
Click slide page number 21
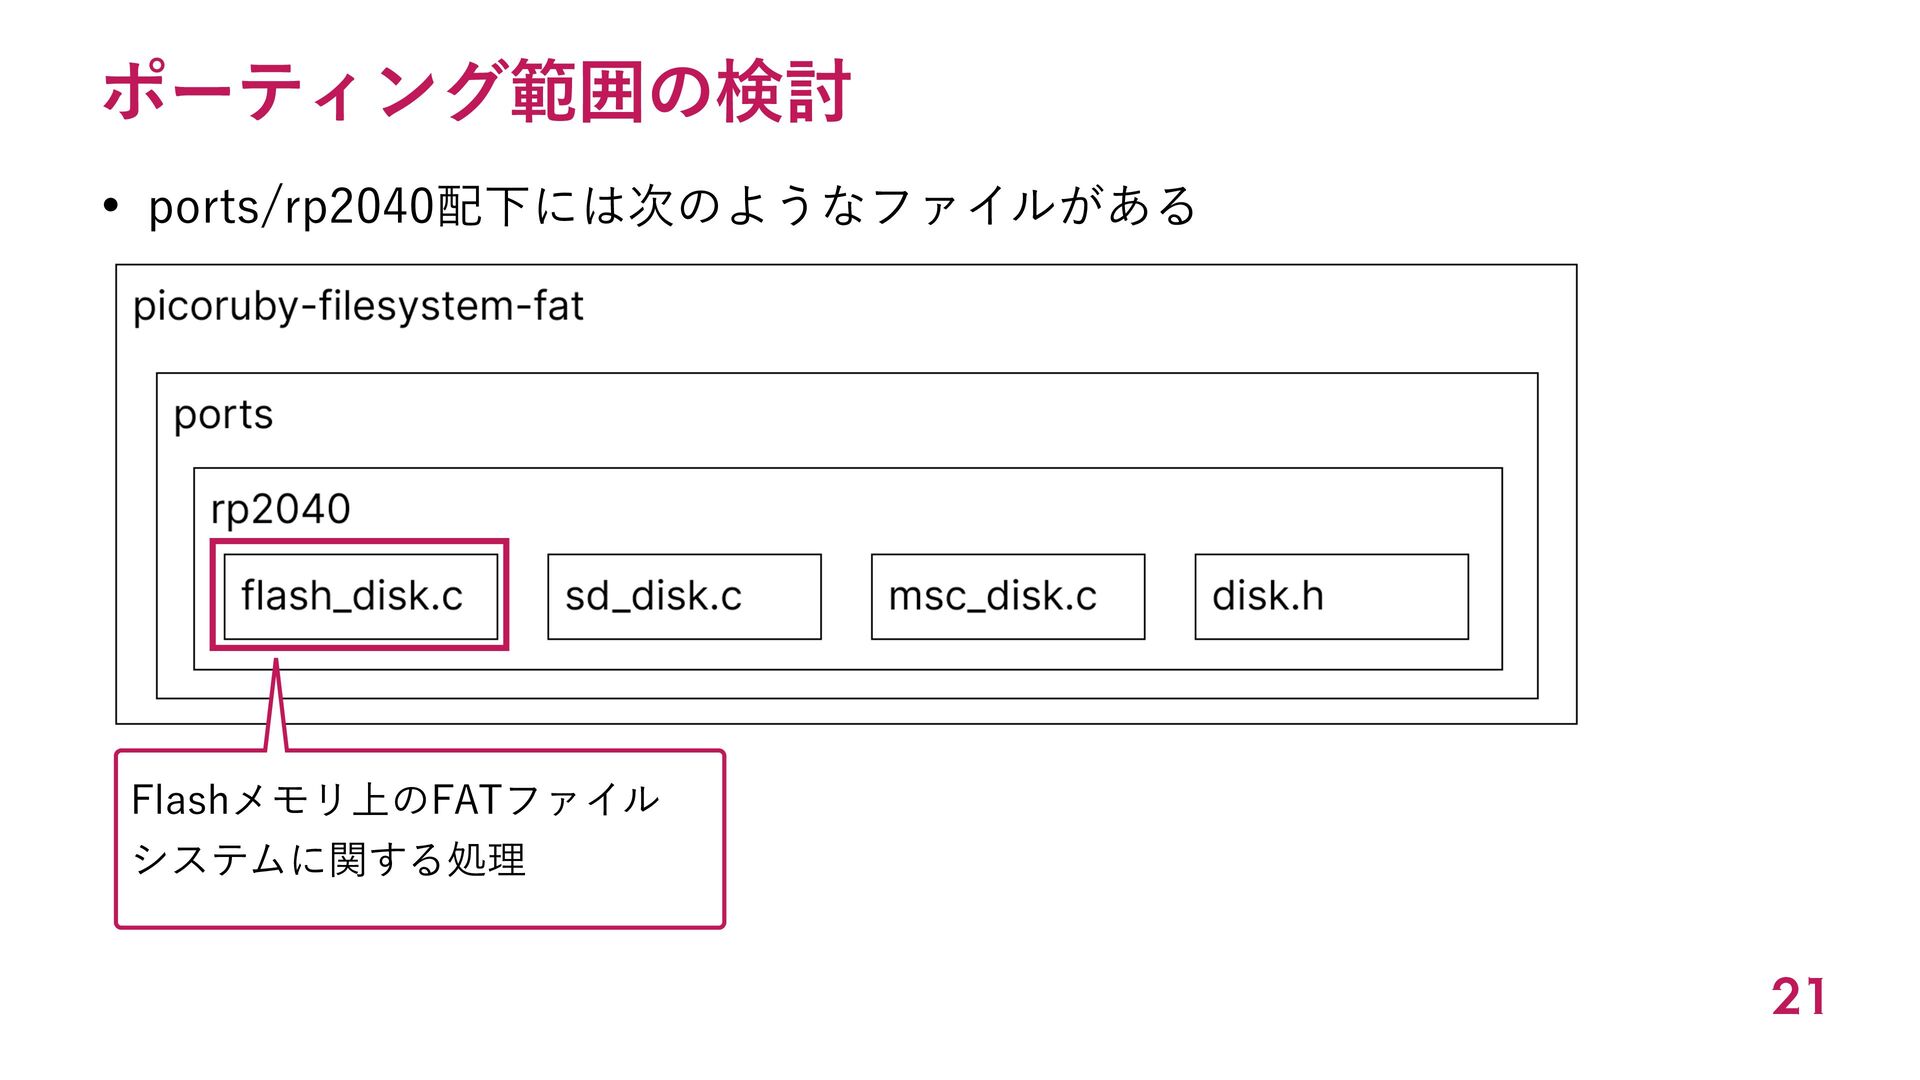pyautogui.click(x=1798, y=997)
